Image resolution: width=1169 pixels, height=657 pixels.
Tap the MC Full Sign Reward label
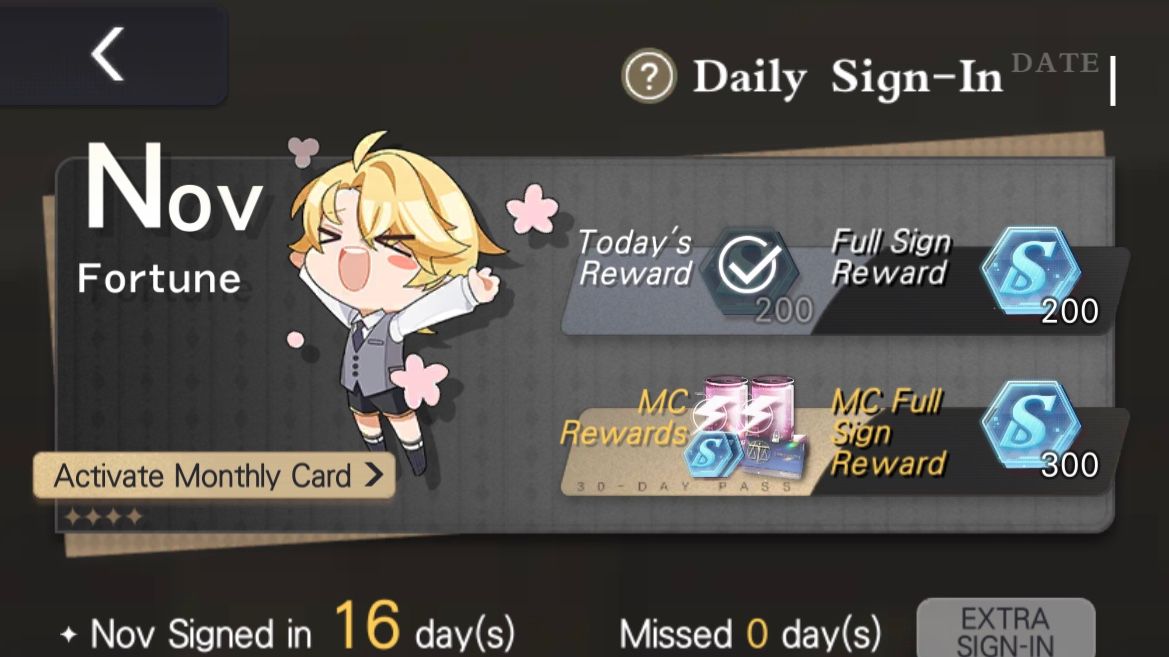click(888, 433)
